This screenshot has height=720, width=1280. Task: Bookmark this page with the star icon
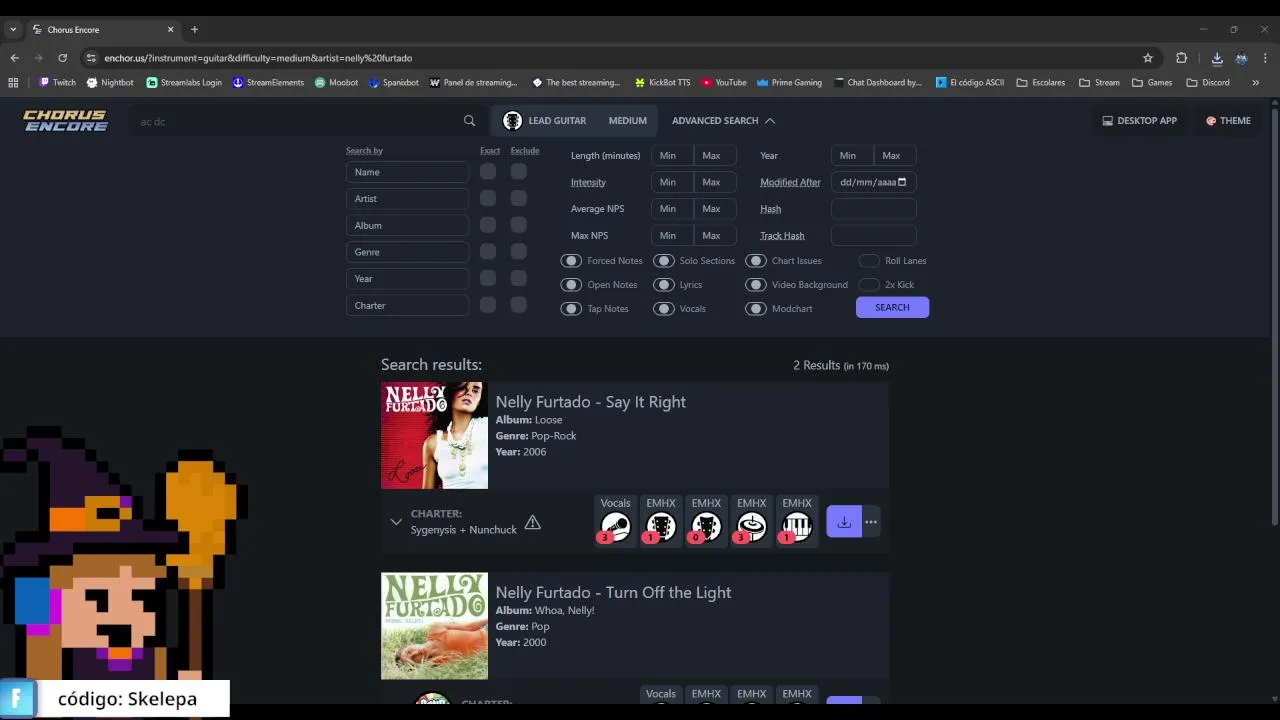tap(1148, 58)
